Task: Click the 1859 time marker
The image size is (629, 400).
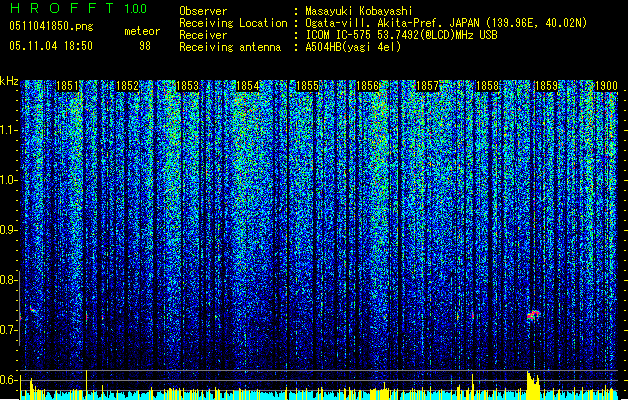Action: pyautogui.click(x=547, y=86)
